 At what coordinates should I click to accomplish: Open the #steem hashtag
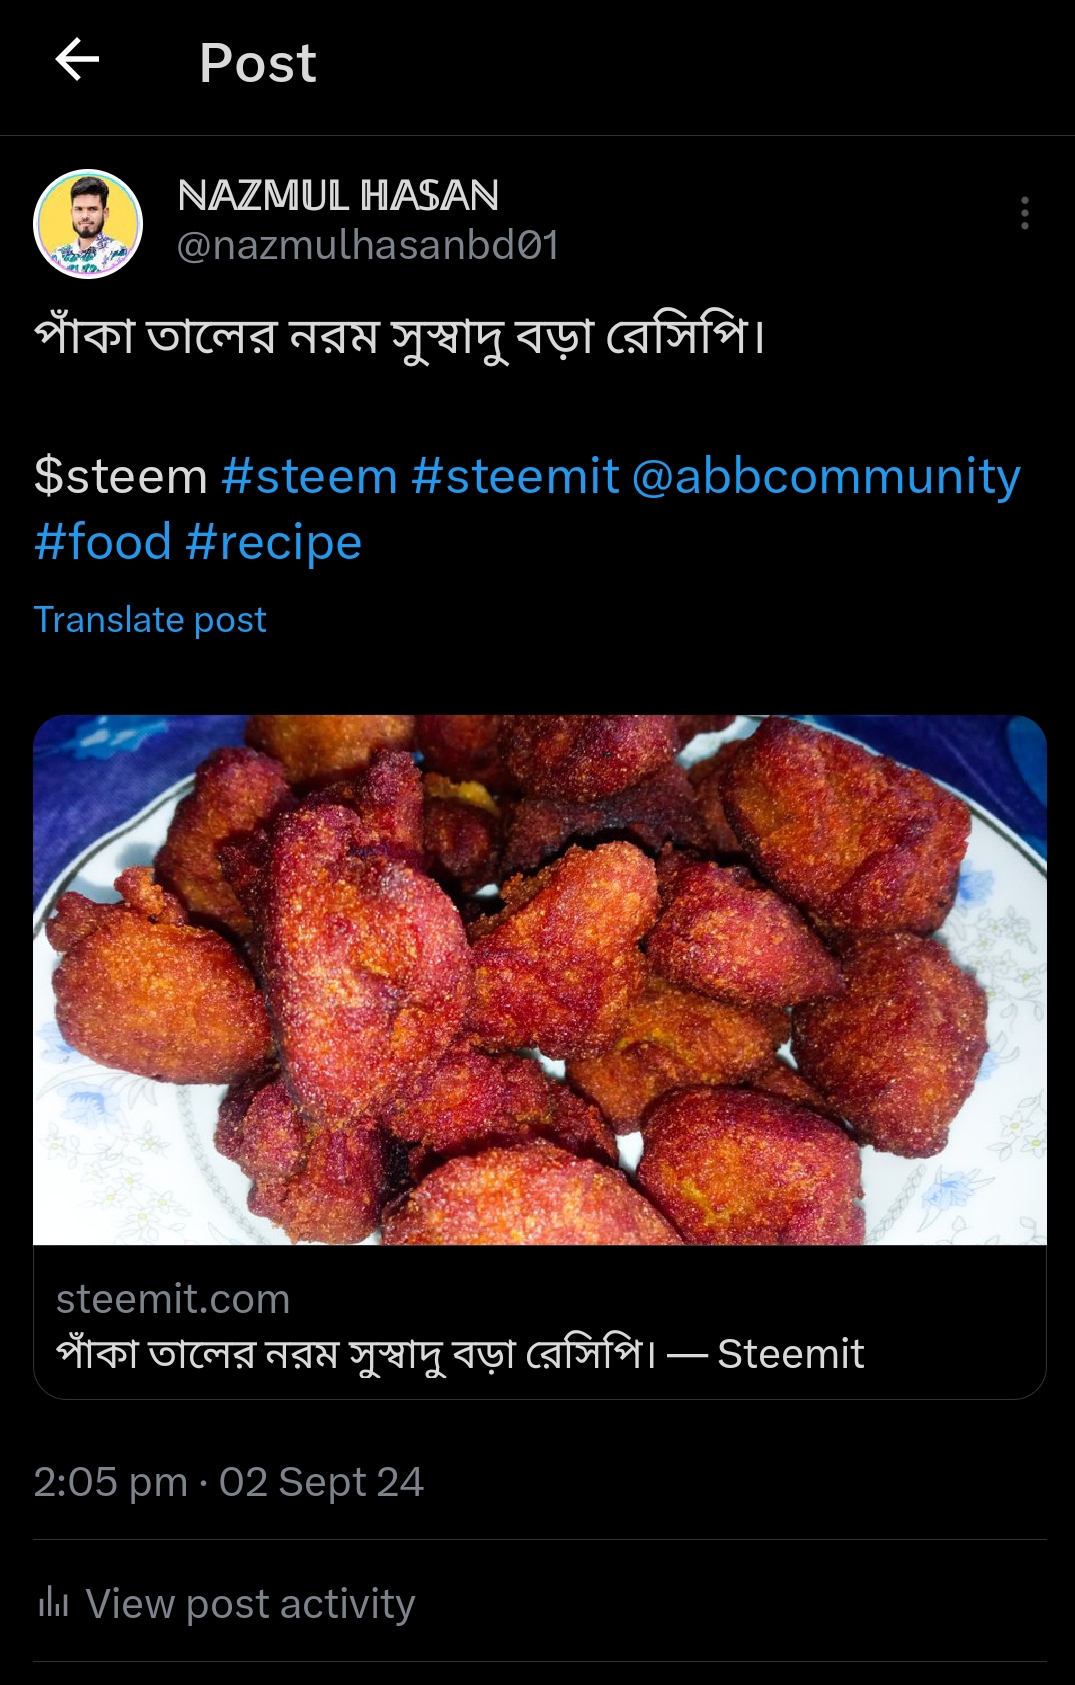309,476
